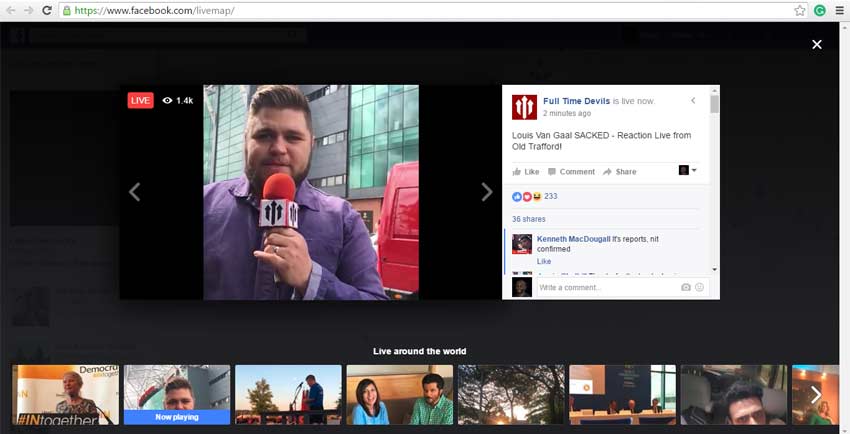Open the 36 shares link
The height and width of the screenshot is (434, 850).
click(x=529, y=219)
